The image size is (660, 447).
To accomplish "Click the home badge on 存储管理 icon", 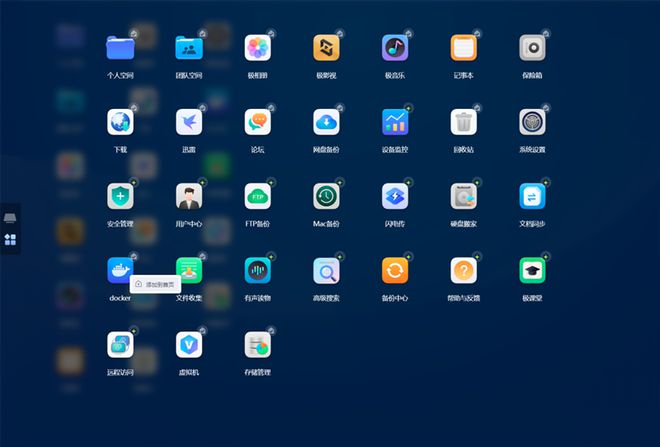I will point(271,331).
